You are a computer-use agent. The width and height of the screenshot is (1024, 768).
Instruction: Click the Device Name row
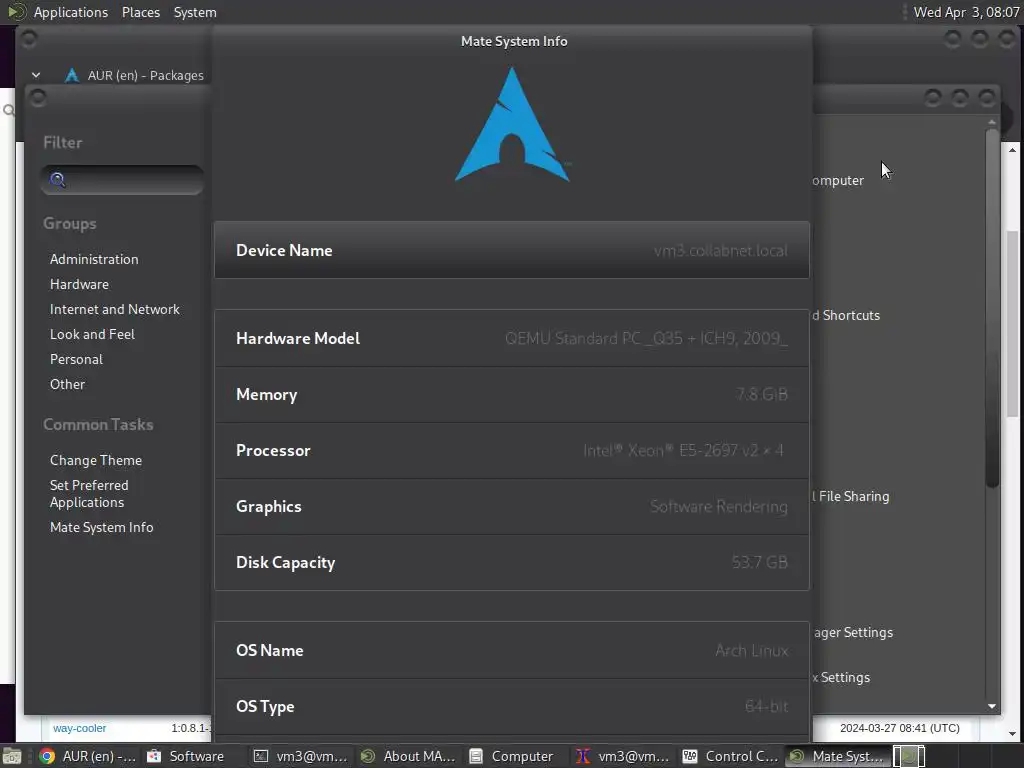point(512,250)
